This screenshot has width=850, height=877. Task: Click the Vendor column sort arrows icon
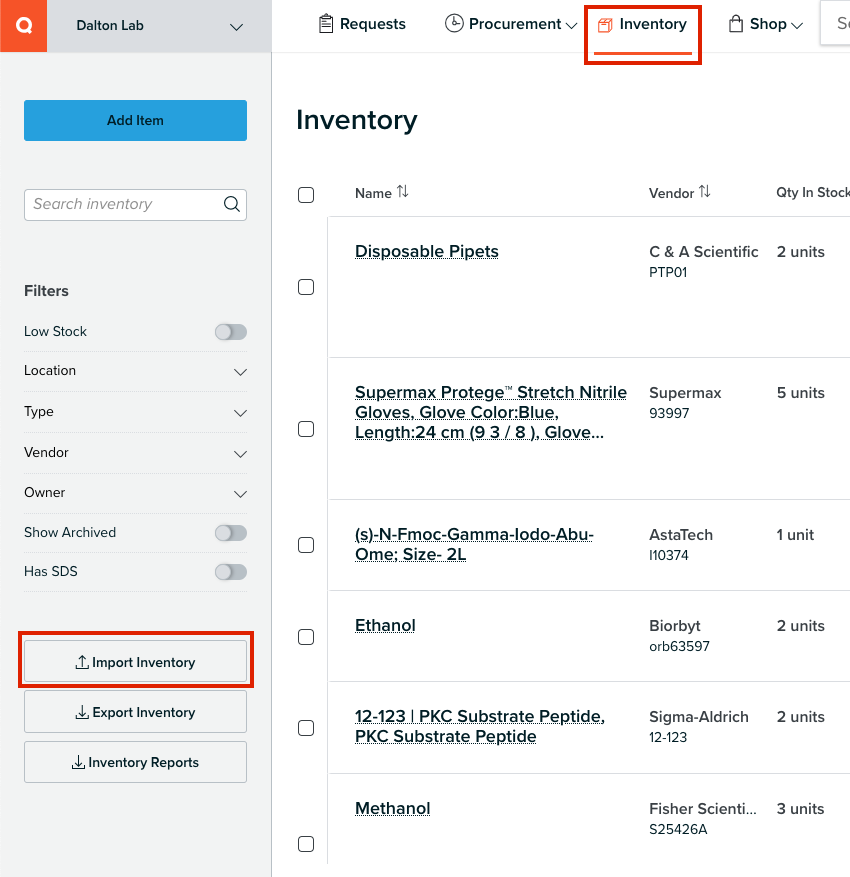pos(705,192)
